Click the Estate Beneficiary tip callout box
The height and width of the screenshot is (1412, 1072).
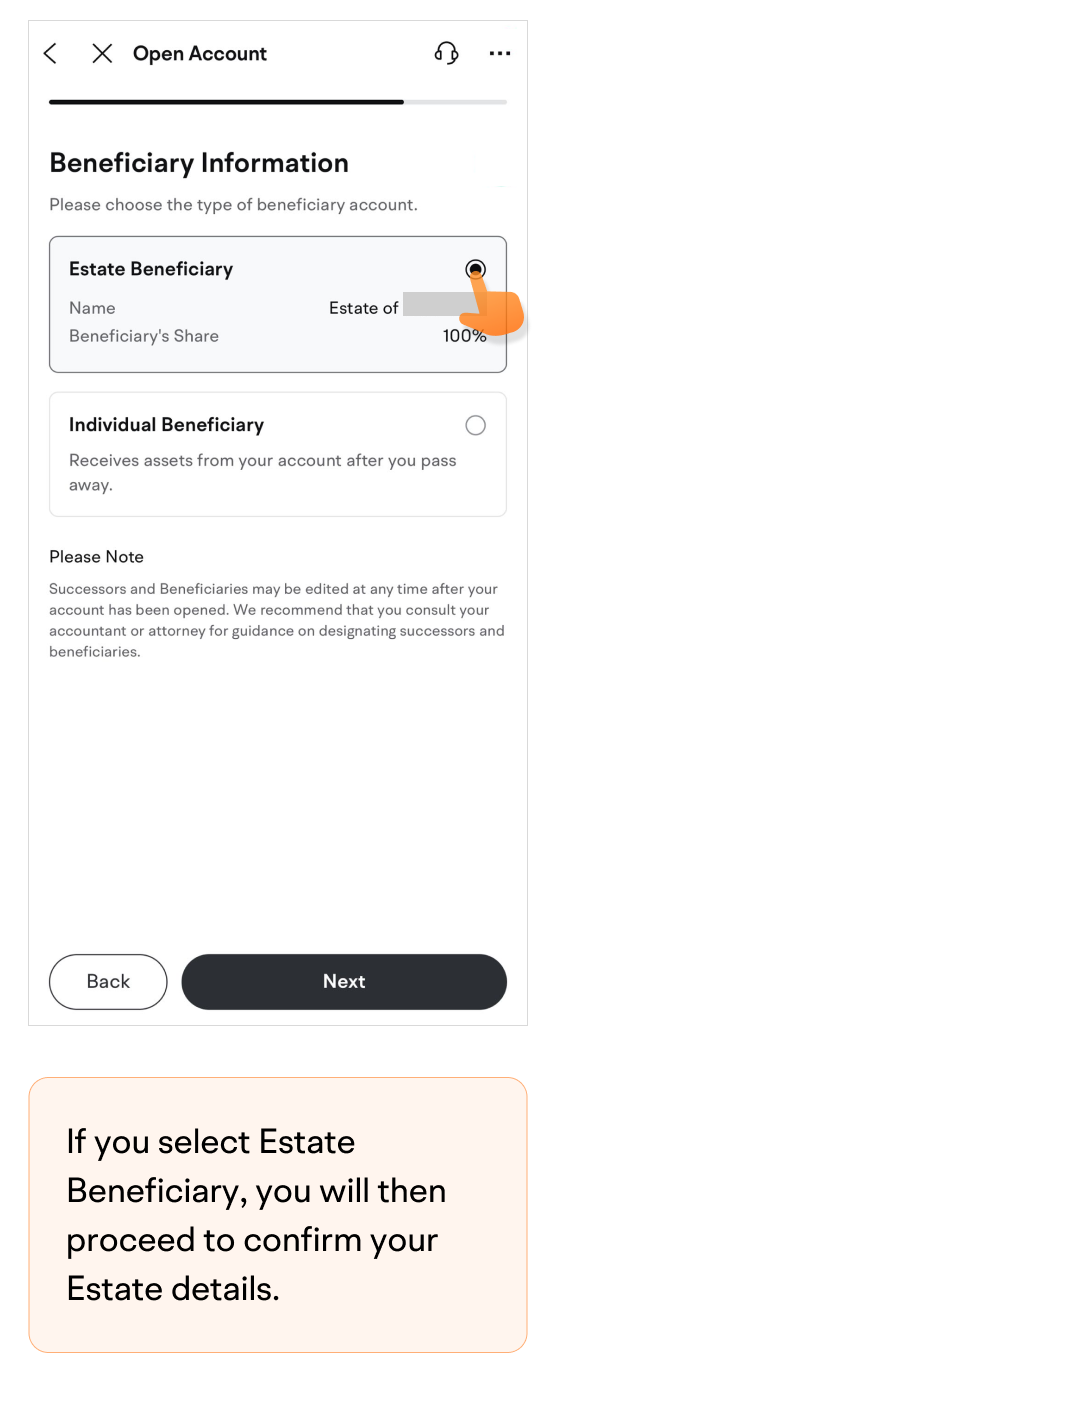(278, 1215)
